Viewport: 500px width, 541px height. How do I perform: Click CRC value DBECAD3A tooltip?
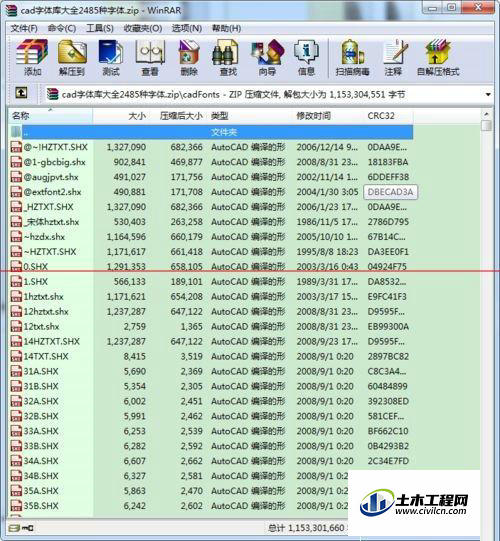(x=390, y=192)
